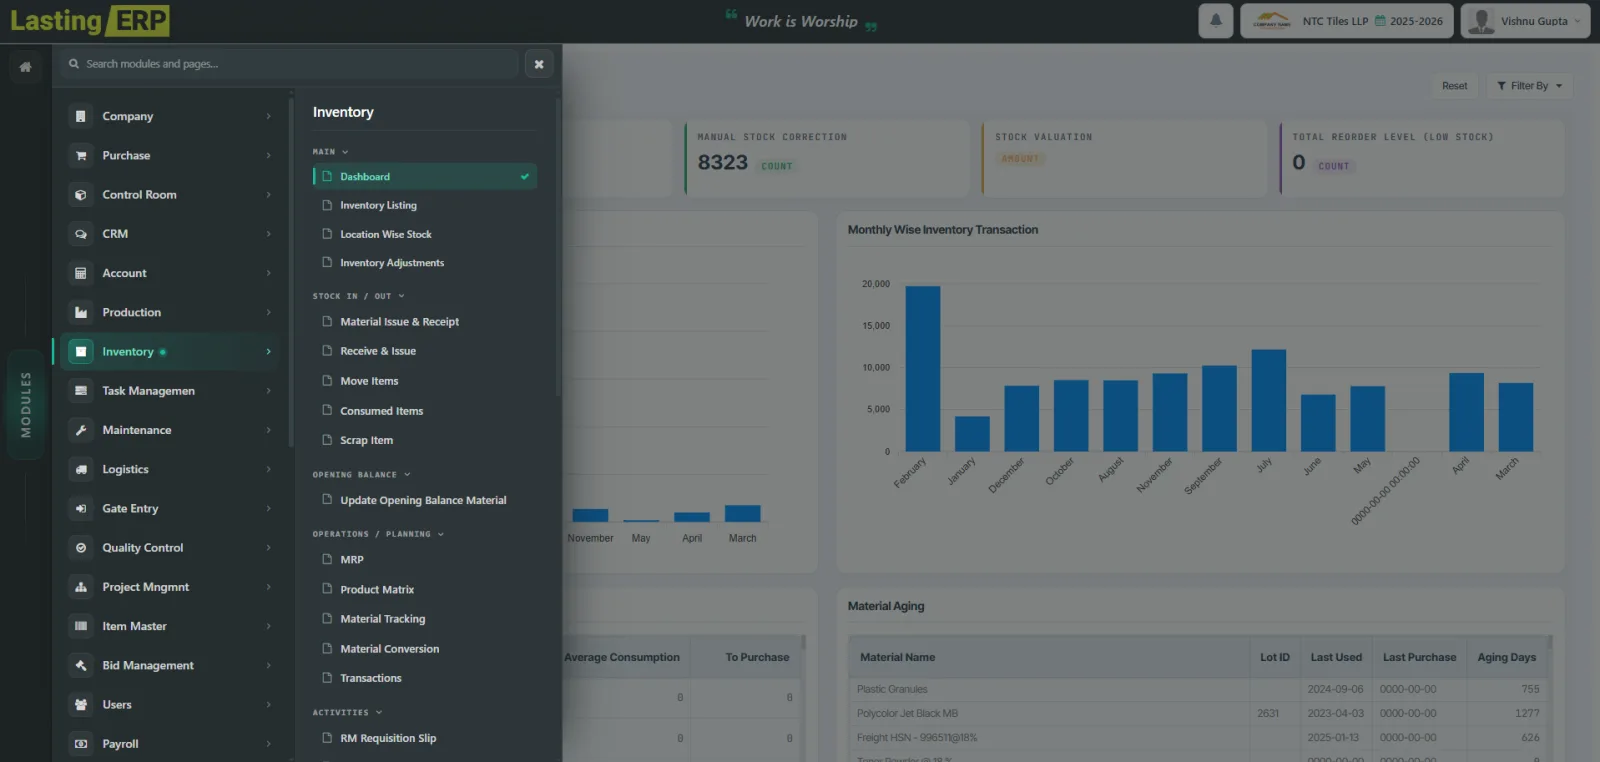The image size is (1600, 762).
Task: Open Inventory Listing page
Action: point(378,205)
